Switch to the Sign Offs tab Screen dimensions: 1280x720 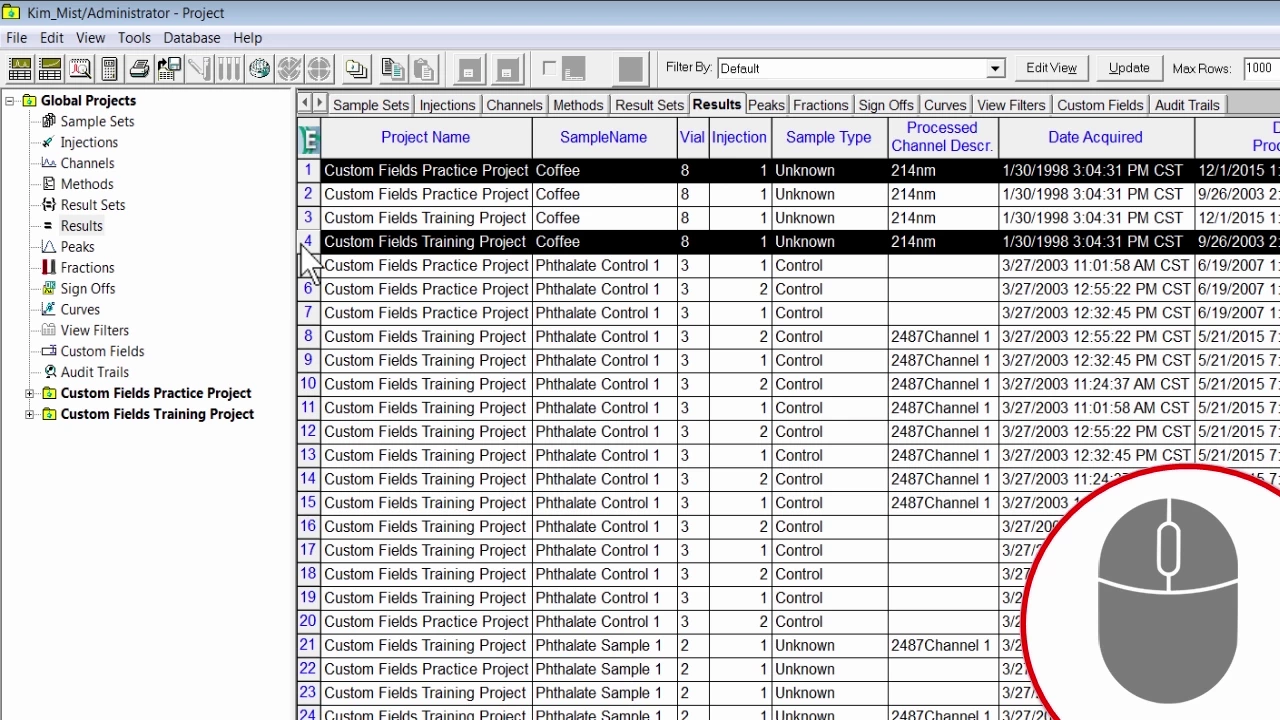[886, 105]
